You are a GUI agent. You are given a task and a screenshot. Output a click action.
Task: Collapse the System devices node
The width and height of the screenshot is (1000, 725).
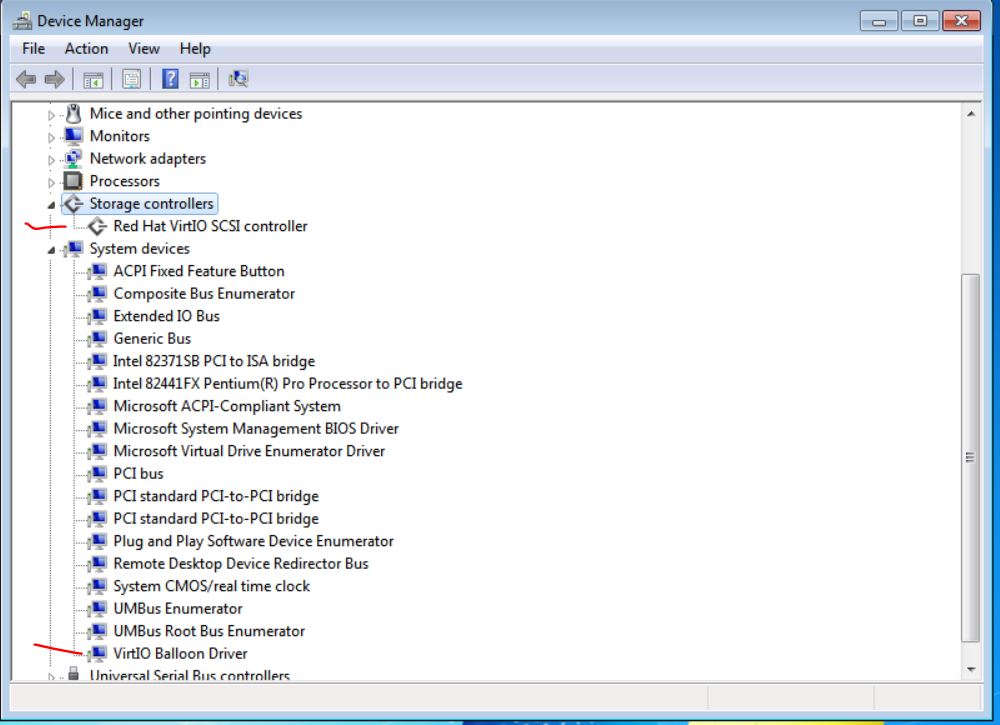(51, 250)
